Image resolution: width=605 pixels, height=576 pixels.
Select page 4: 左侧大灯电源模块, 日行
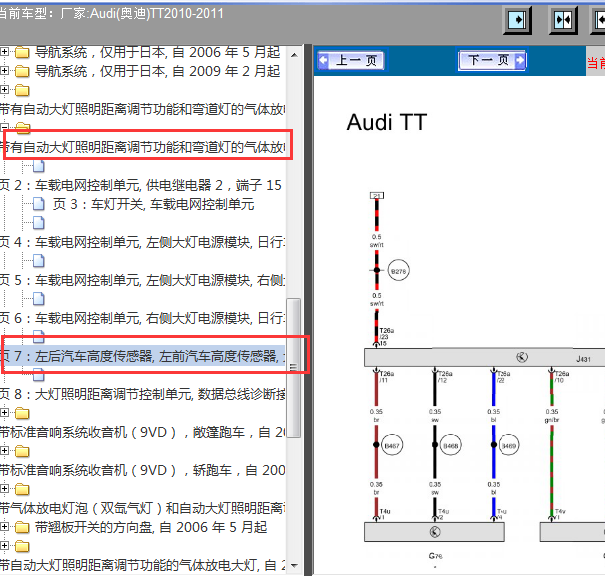pyautogui.click(x=142, y=242)
